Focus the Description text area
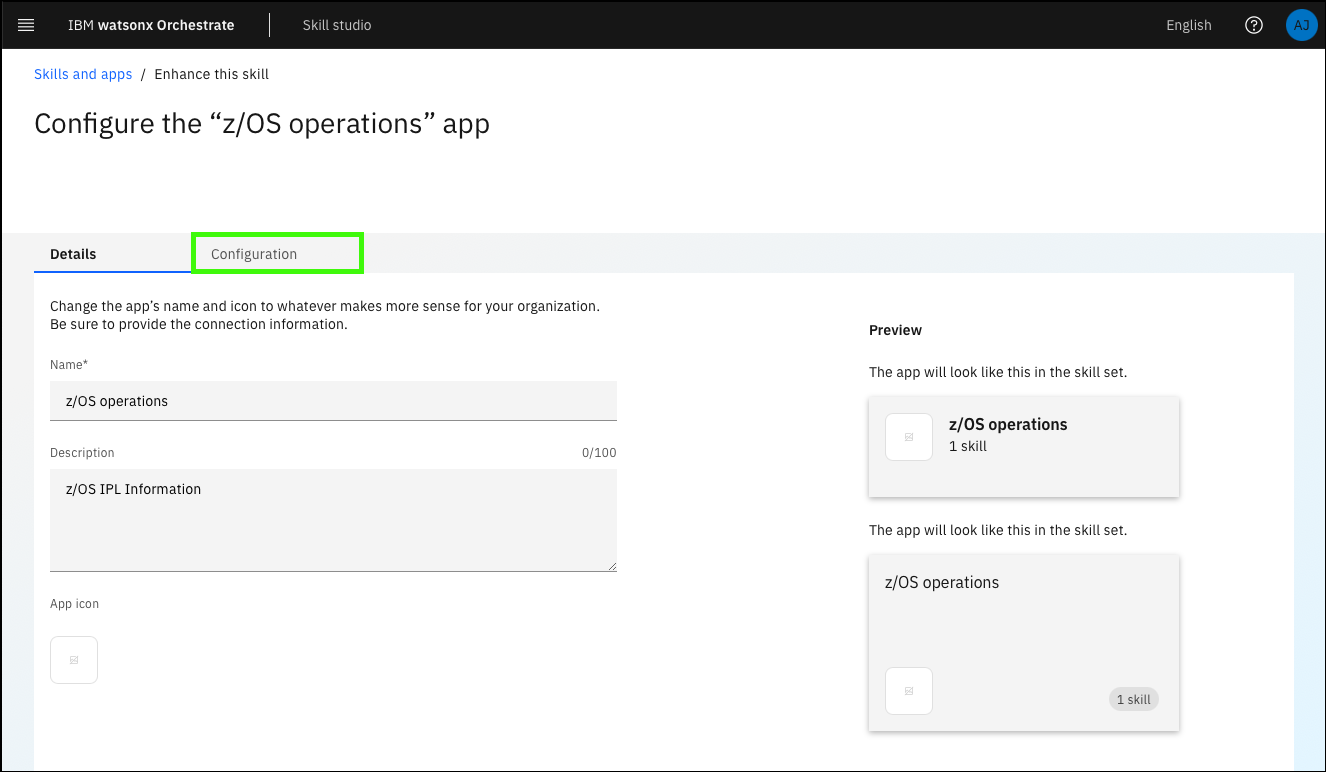The image size is (1326, 772). (x=333, y=520)
